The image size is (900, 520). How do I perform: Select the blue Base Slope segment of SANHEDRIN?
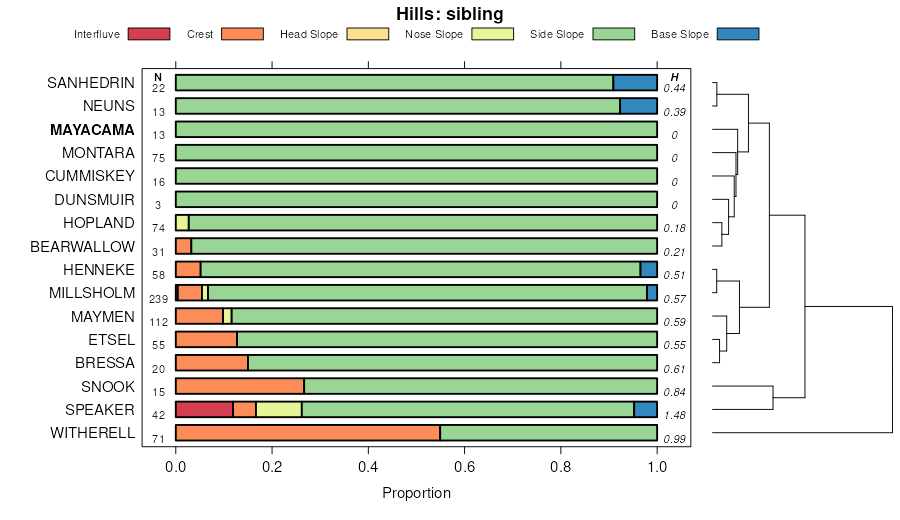coord(635,83)
